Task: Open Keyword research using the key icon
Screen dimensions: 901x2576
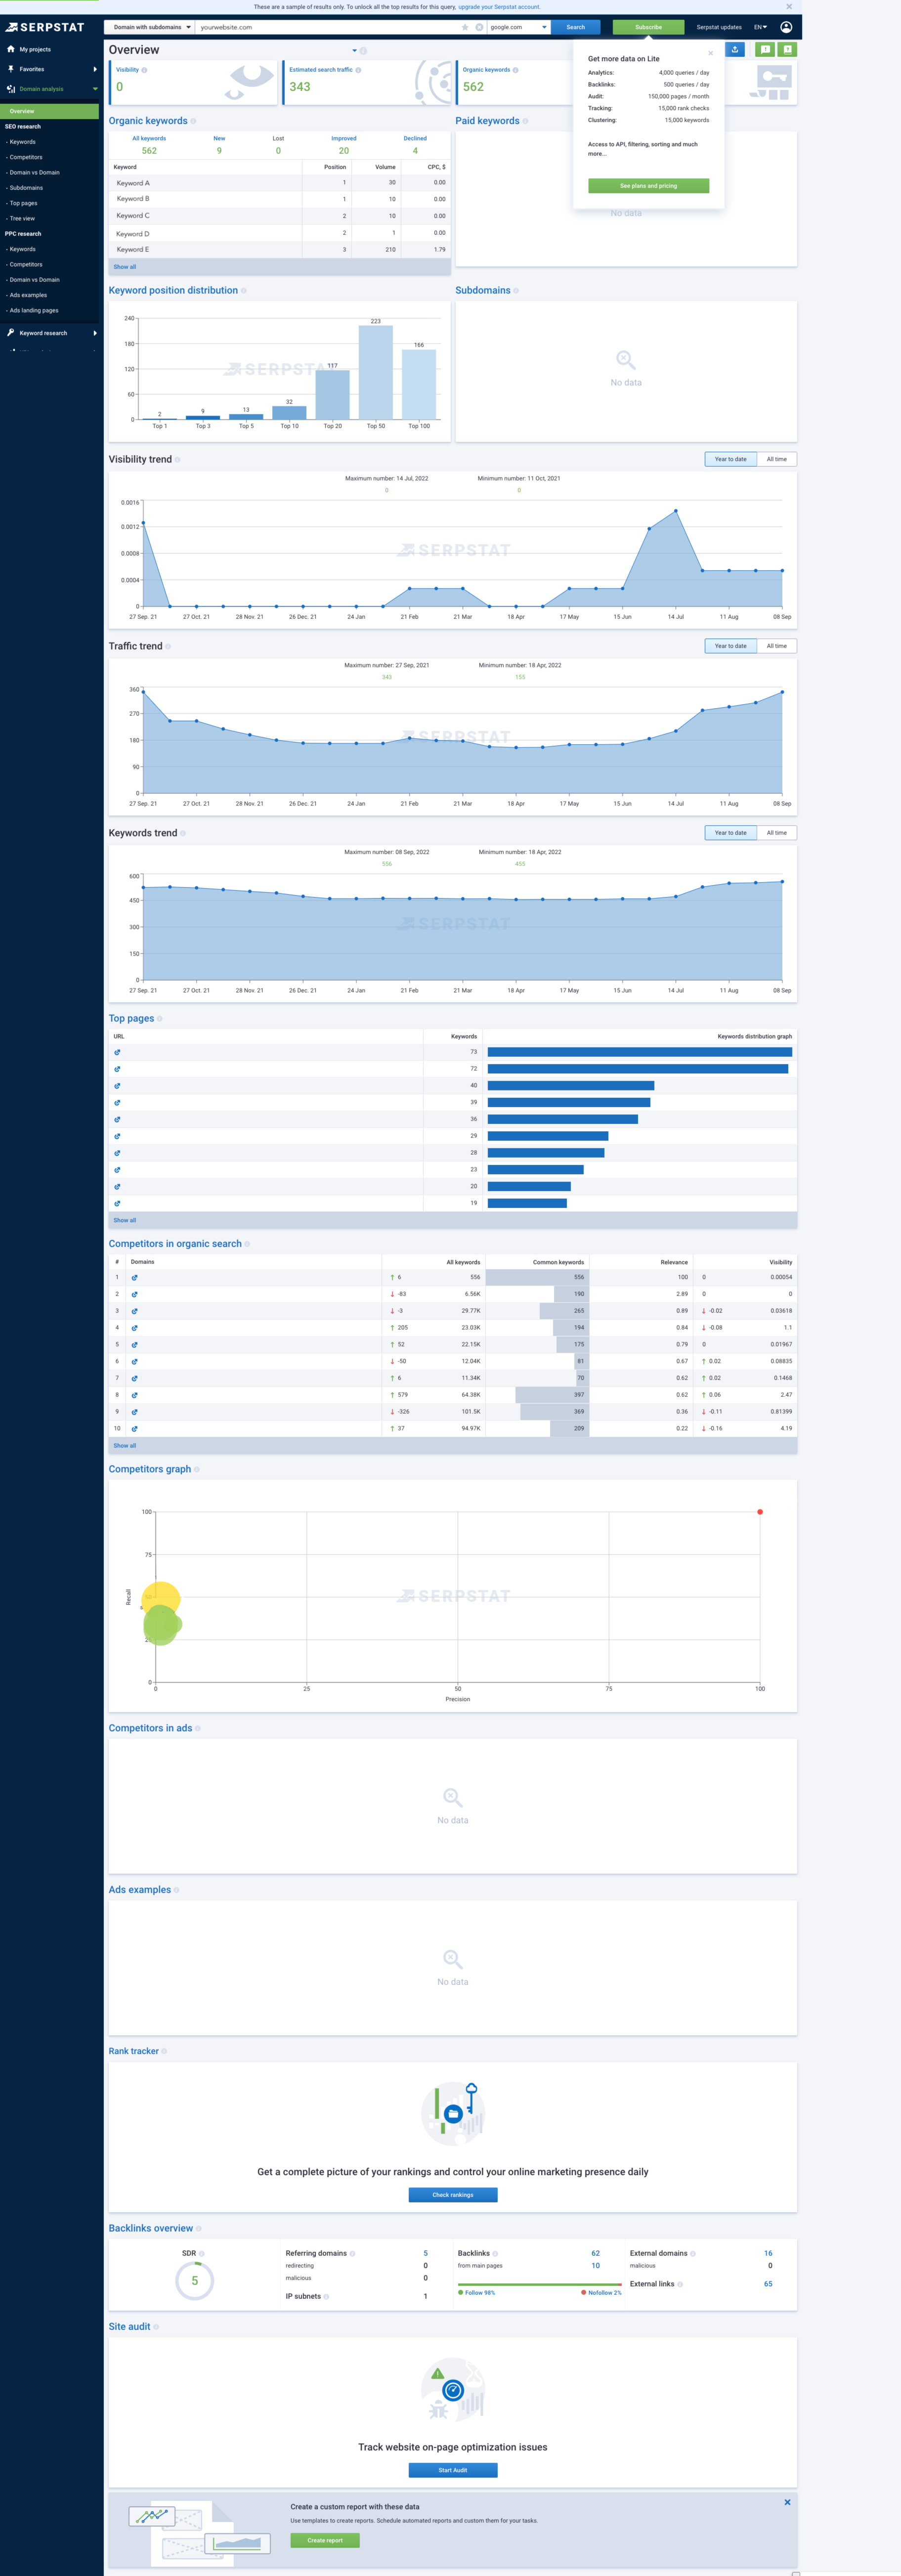Action: point(10,333)
